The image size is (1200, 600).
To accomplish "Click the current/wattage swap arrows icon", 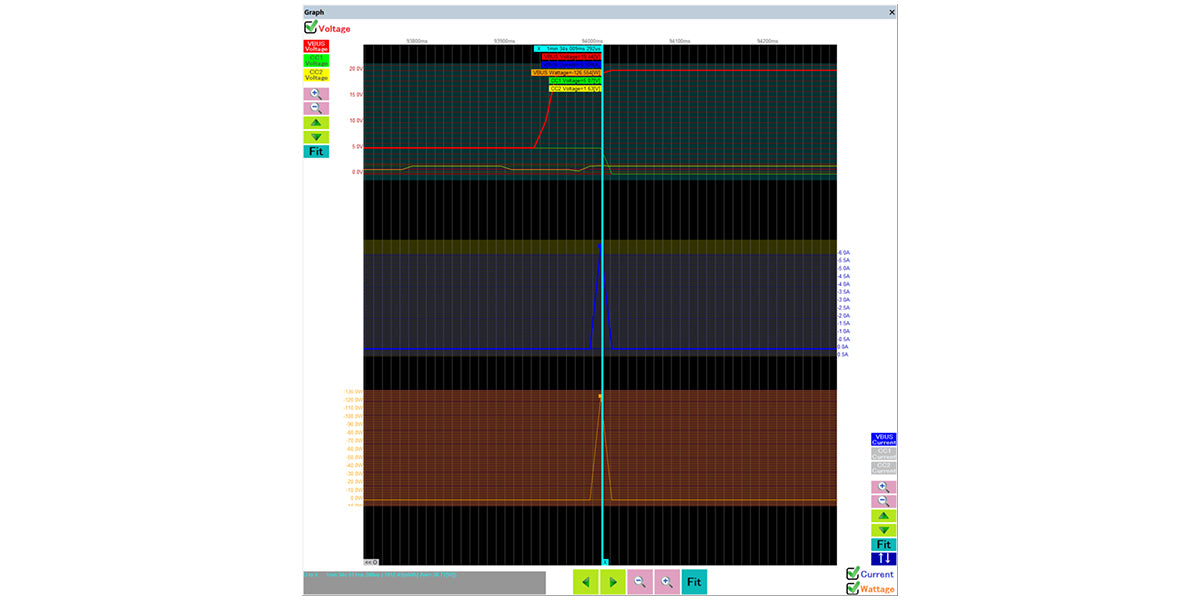I will coord(883,559).
